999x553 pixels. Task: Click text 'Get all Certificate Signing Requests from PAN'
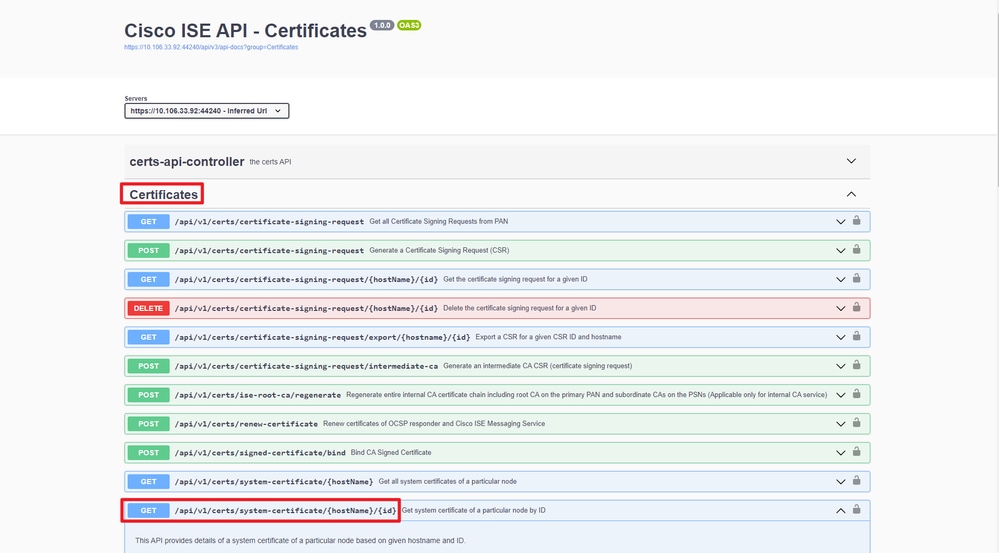(x=439, y=222)
